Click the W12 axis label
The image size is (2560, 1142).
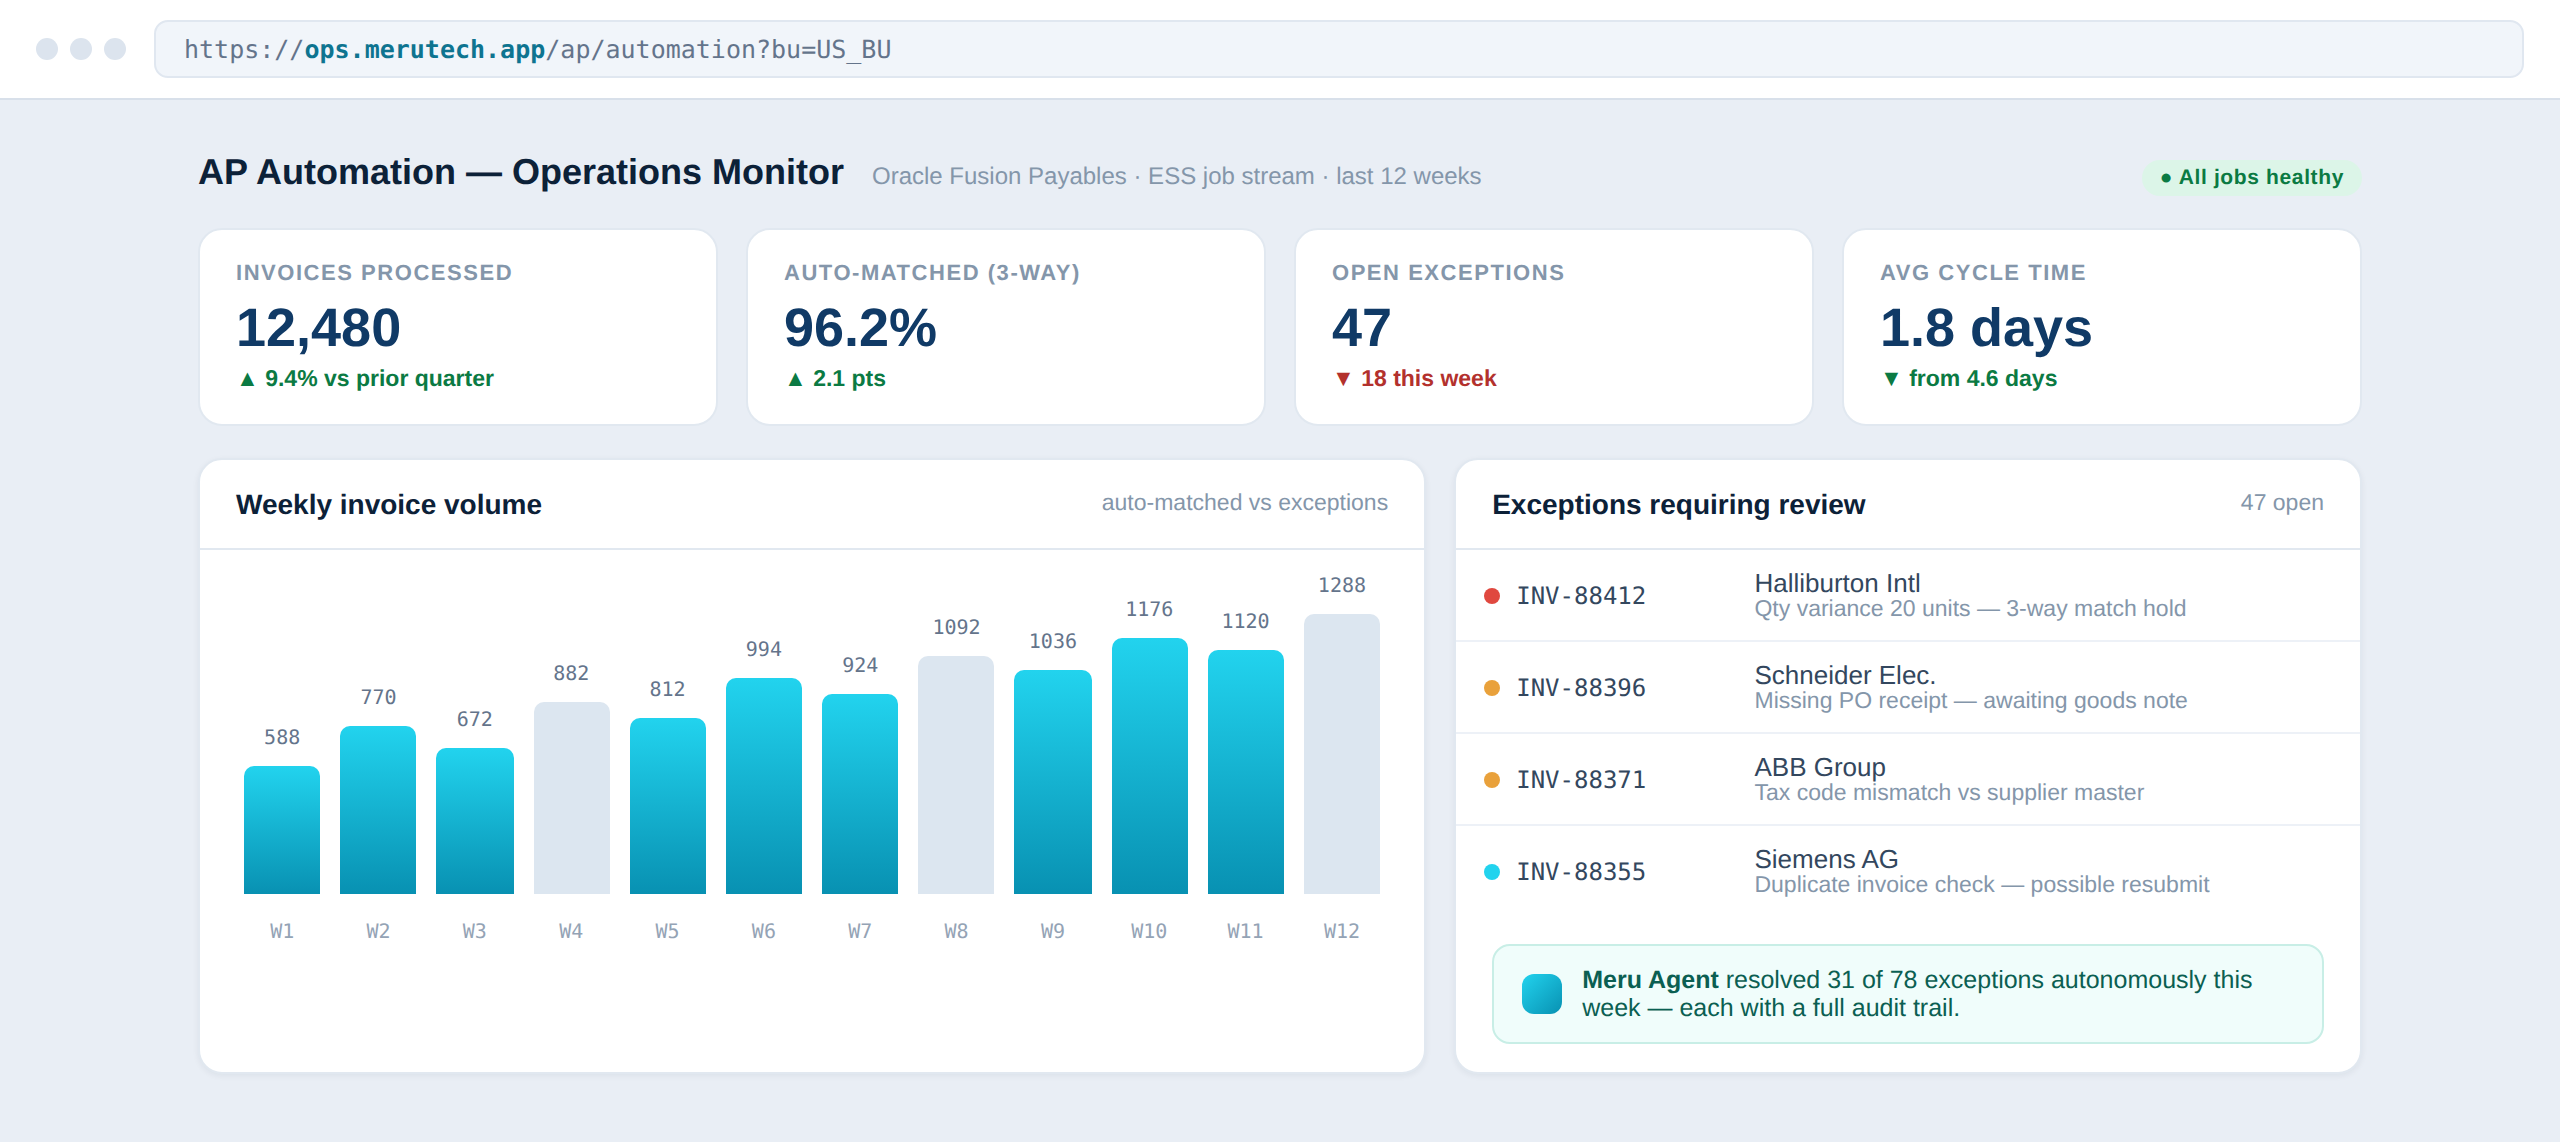coord(1342,931)
